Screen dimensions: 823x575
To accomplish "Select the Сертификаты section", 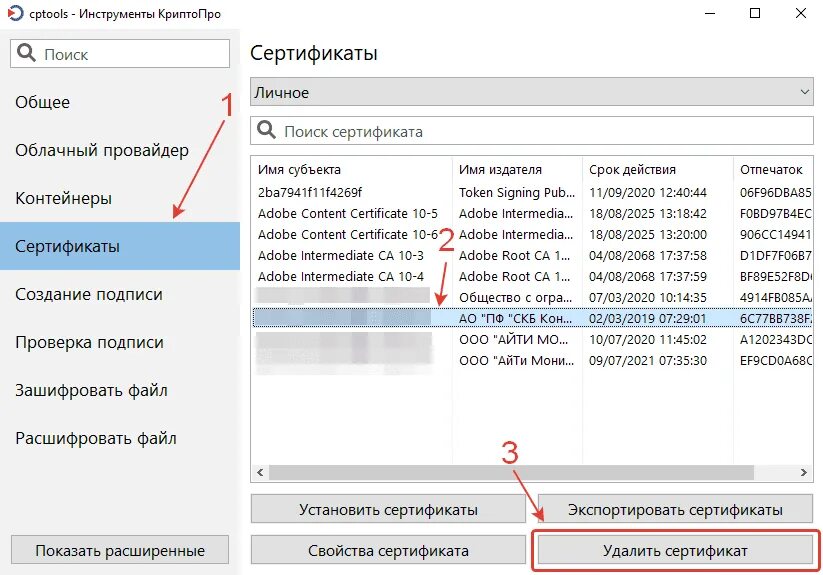I will click(x=120, y=246).
